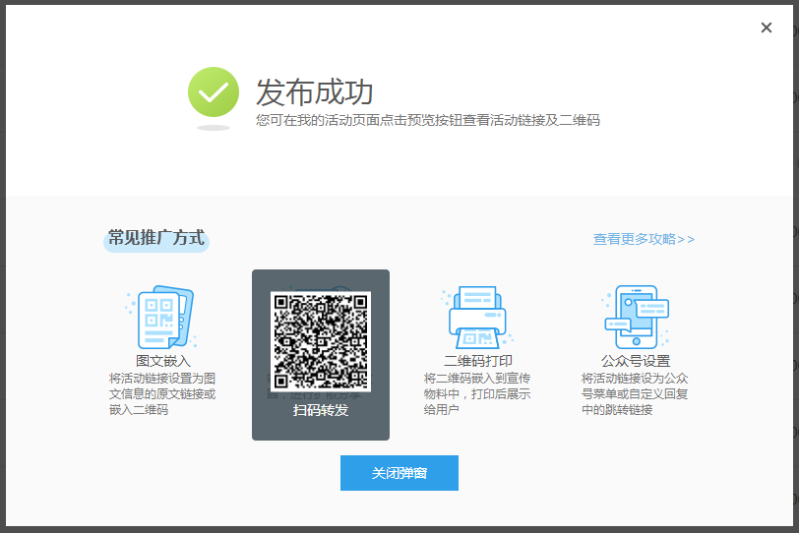Viewport: 799px width, 533px height.
Task: Select the 图文嵌入 document icon
Action: (x=162, y=317)
